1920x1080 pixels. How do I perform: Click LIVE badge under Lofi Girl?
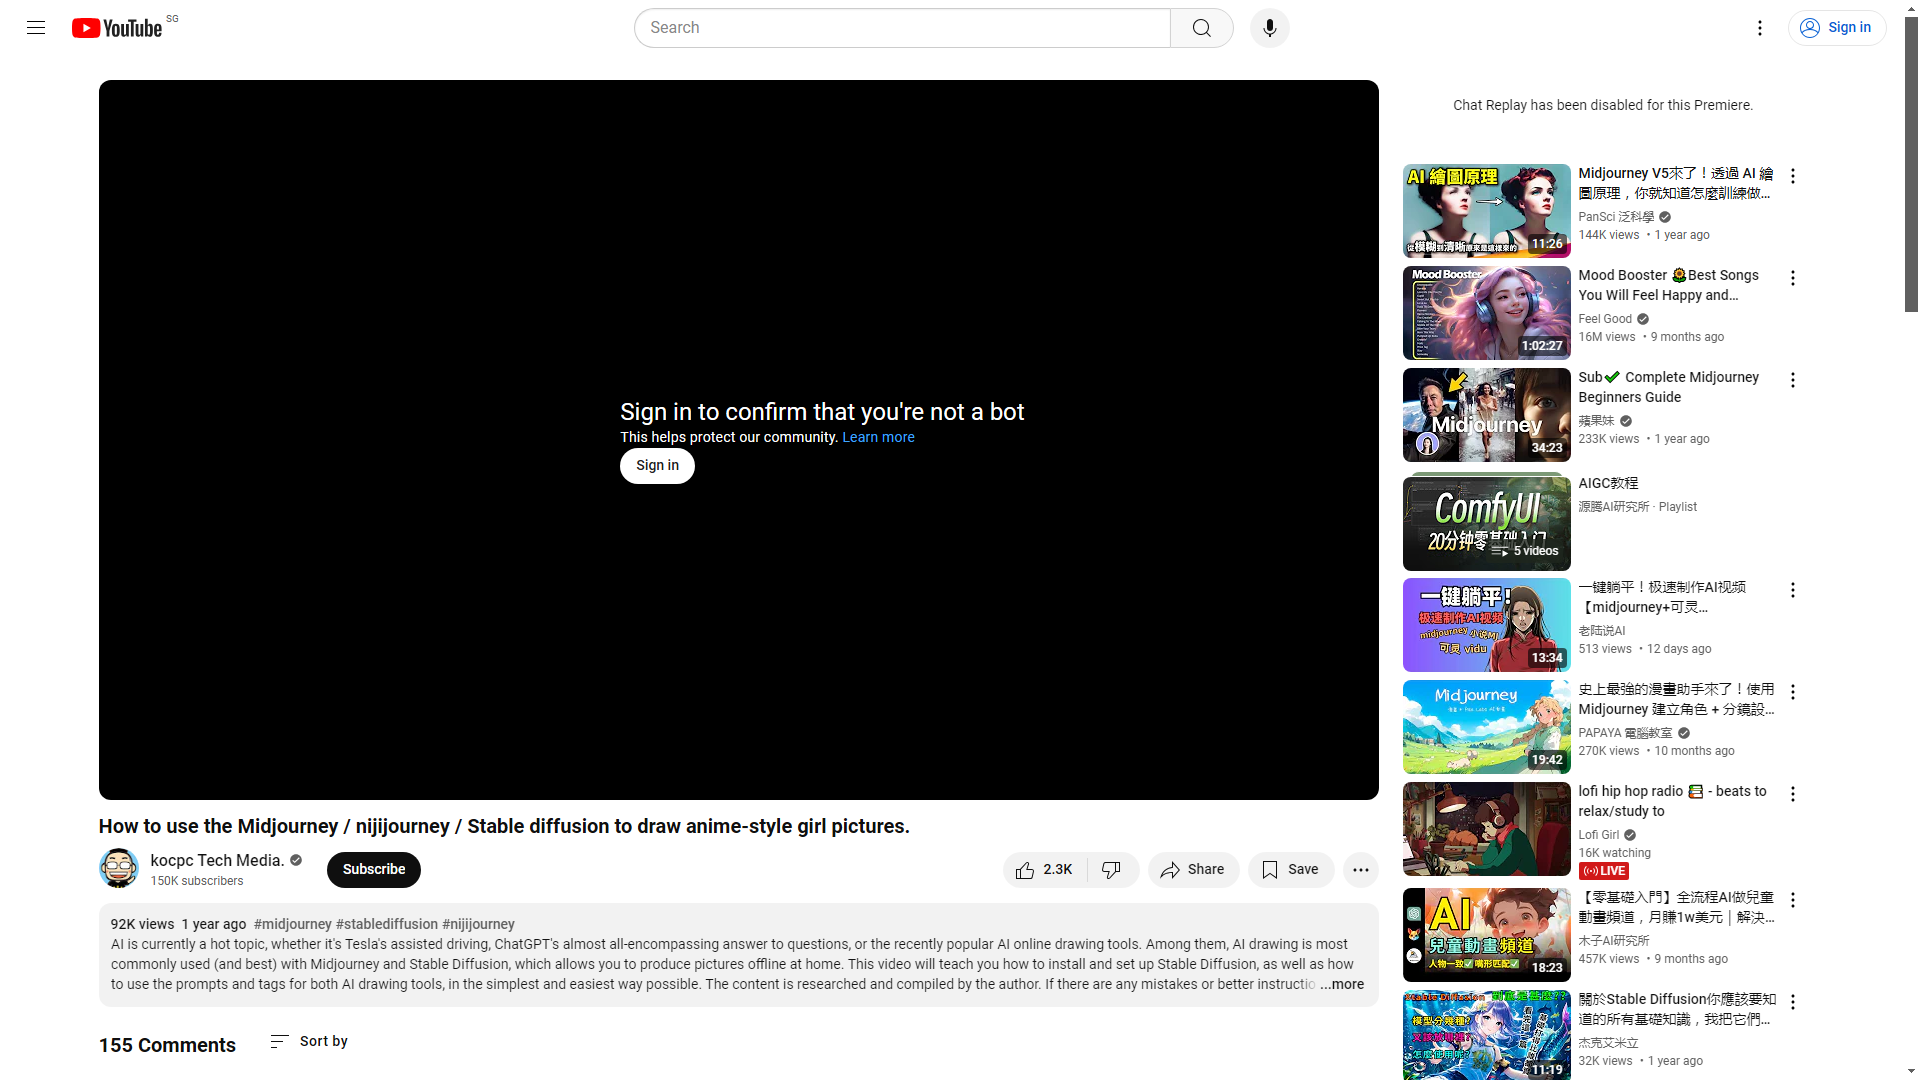coord(1603,872)
